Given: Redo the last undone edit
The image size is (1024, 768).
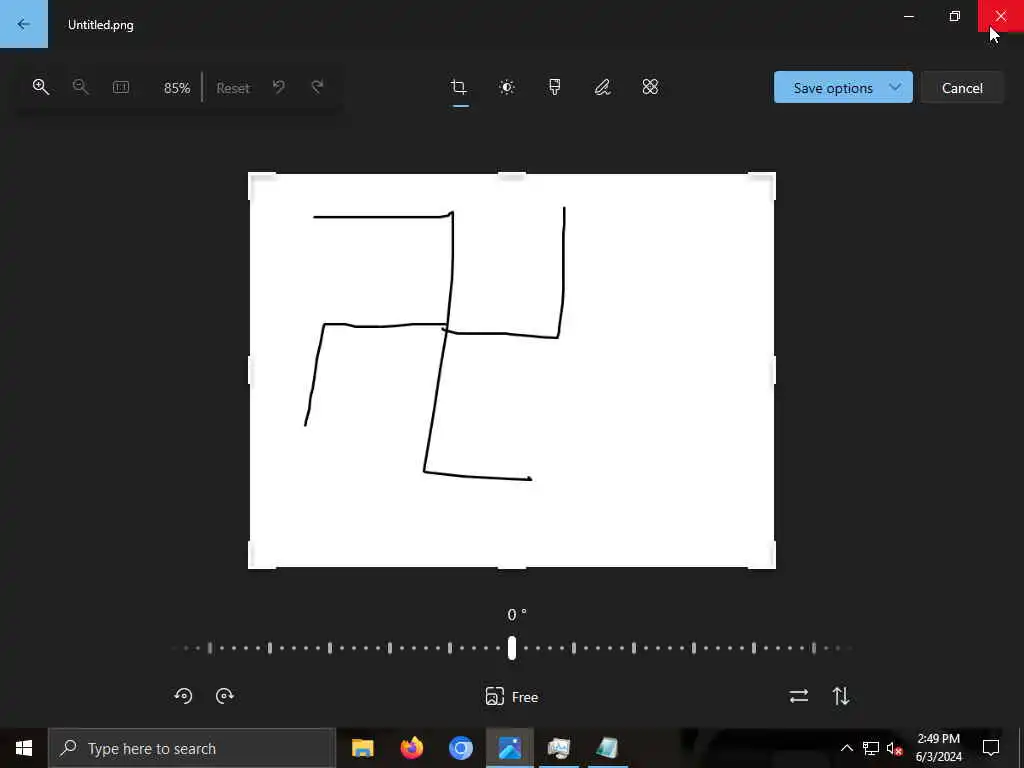Looking at the screenshot, I should pos(317,87).
